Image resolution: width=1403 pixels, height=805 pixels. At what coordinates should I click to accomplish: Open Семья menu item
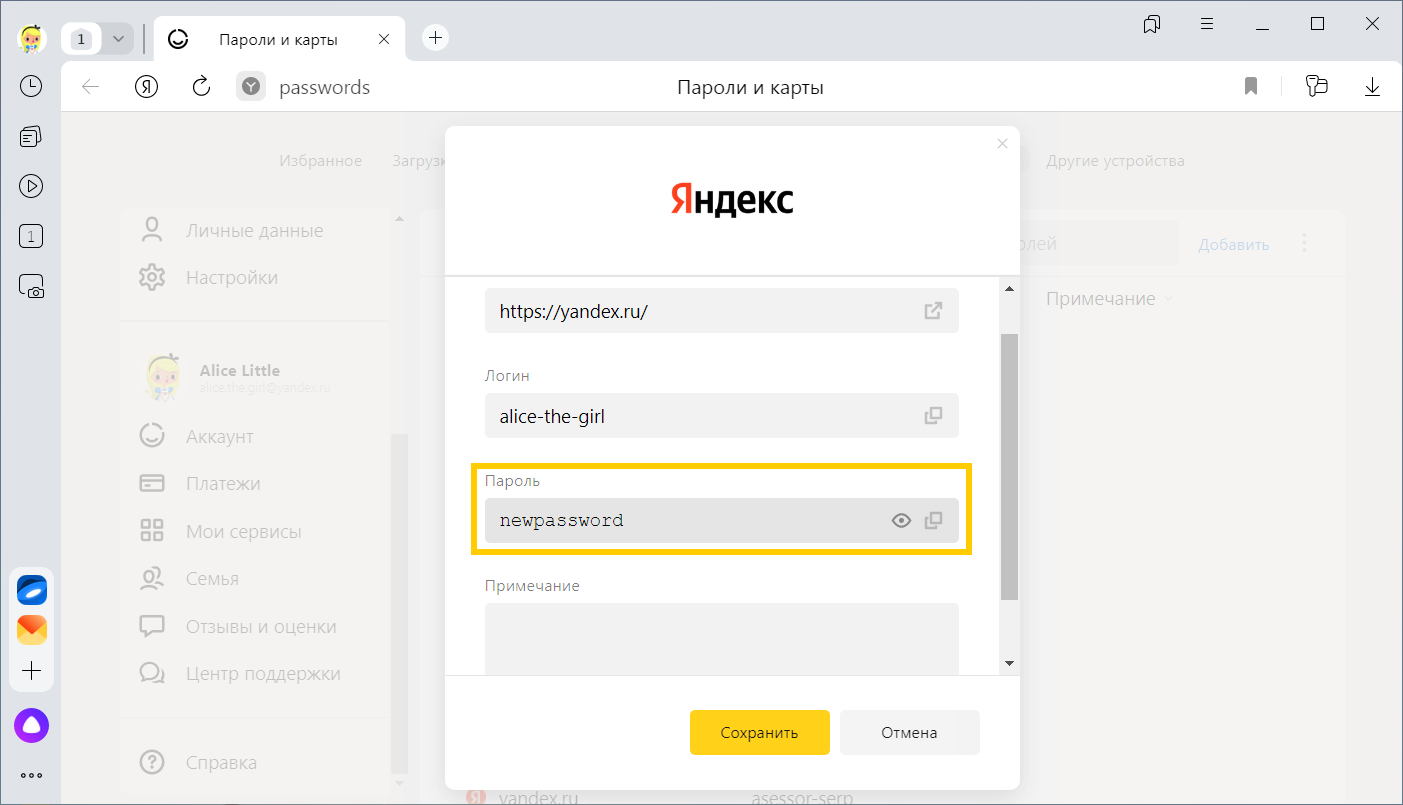[x=212, y=579]
